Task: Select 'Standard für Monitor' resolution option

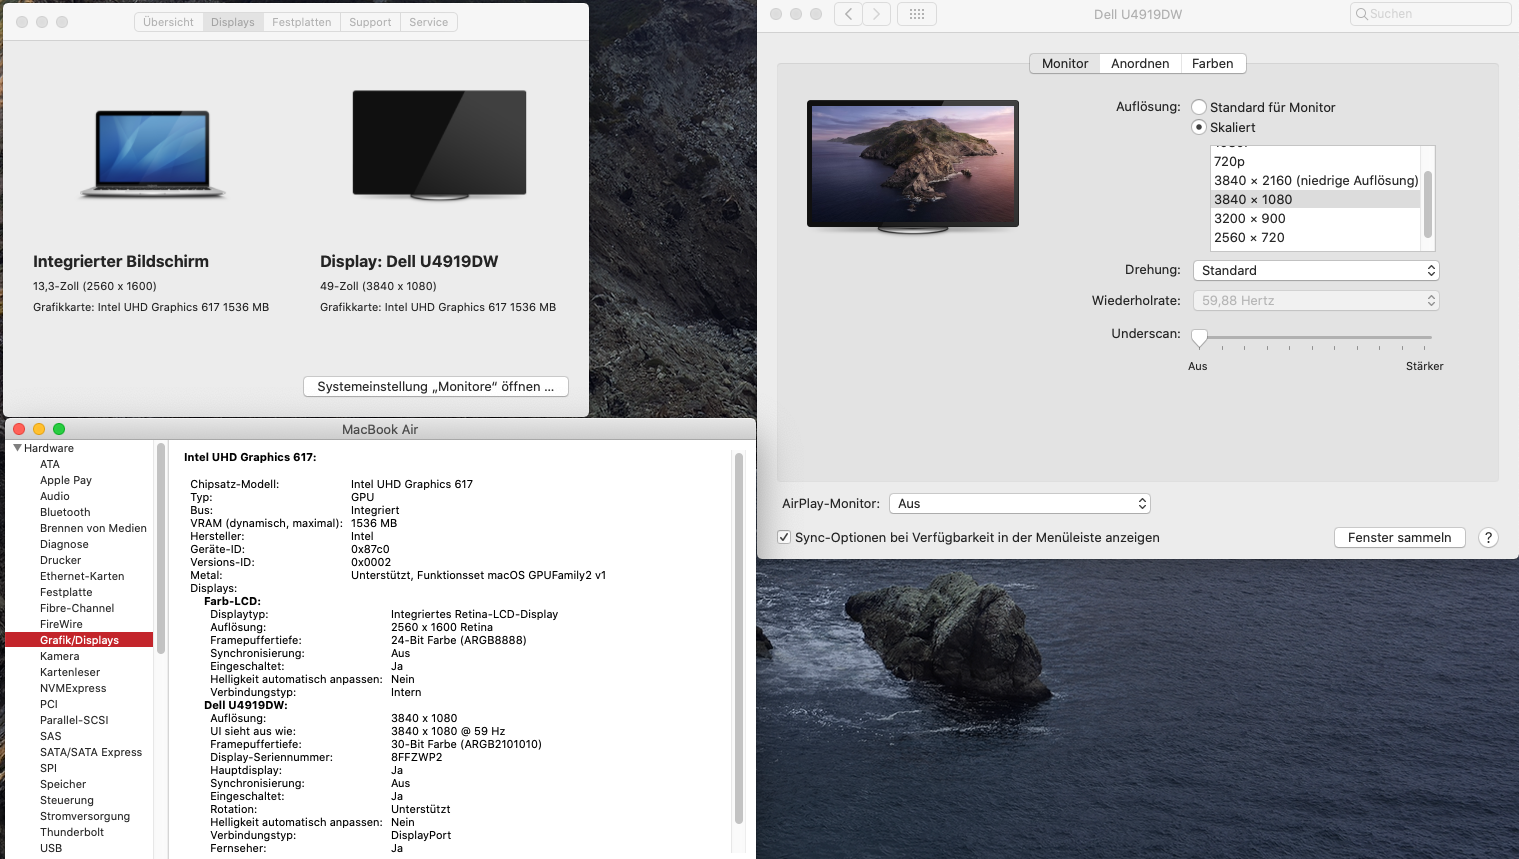Action: tap(1199, 107)
